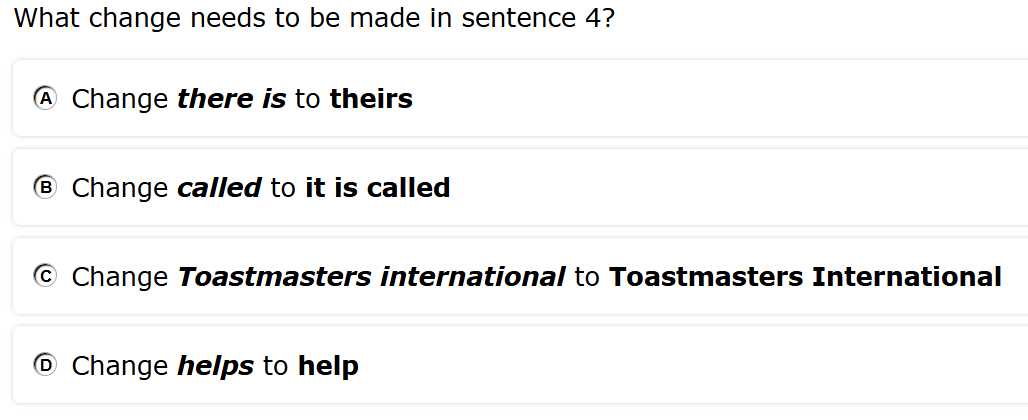This screenshot has height=420, width=1028.
Task: Select the circled B answer bubble
Action: pos(45,187)
